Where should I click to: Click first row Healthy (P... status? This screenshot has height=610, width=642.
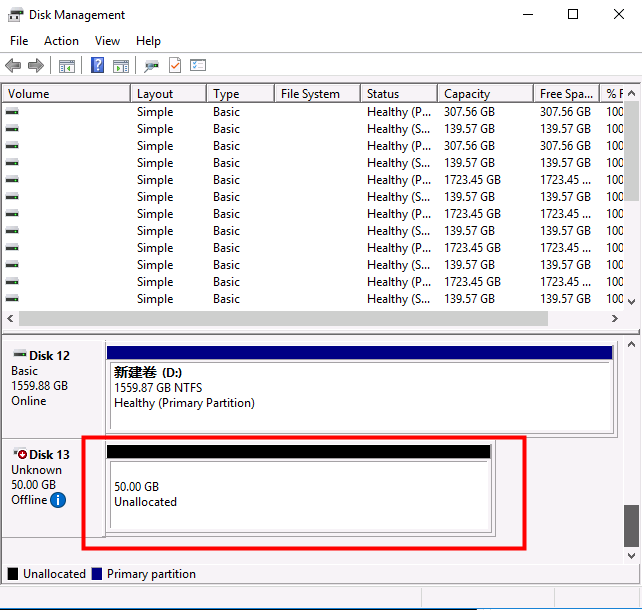tap(398, 112)
